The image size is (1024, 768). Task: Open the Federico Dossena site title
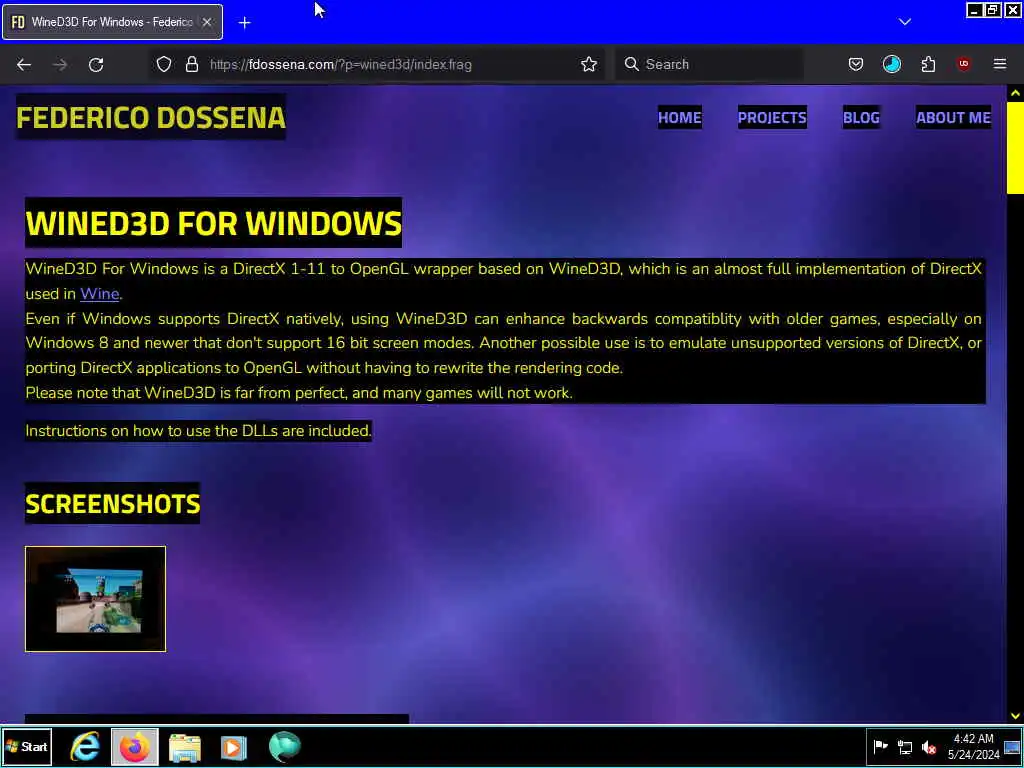(151, 118)
